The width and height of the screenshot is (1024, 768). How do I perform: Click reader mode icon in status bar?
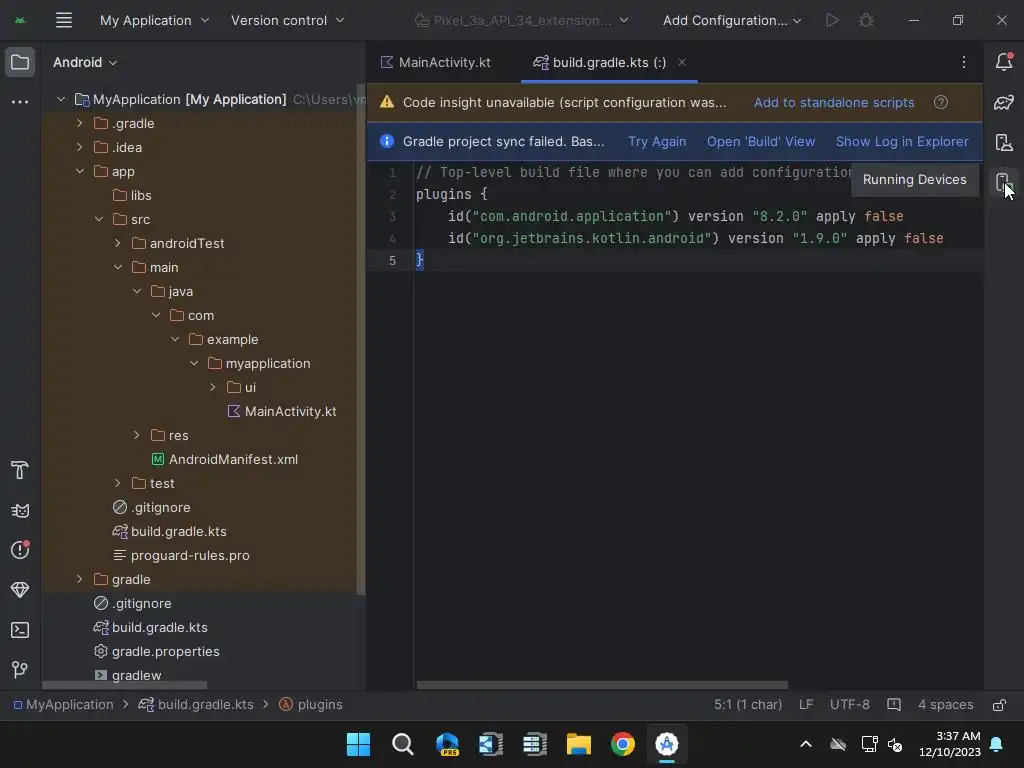pos(893,705)
